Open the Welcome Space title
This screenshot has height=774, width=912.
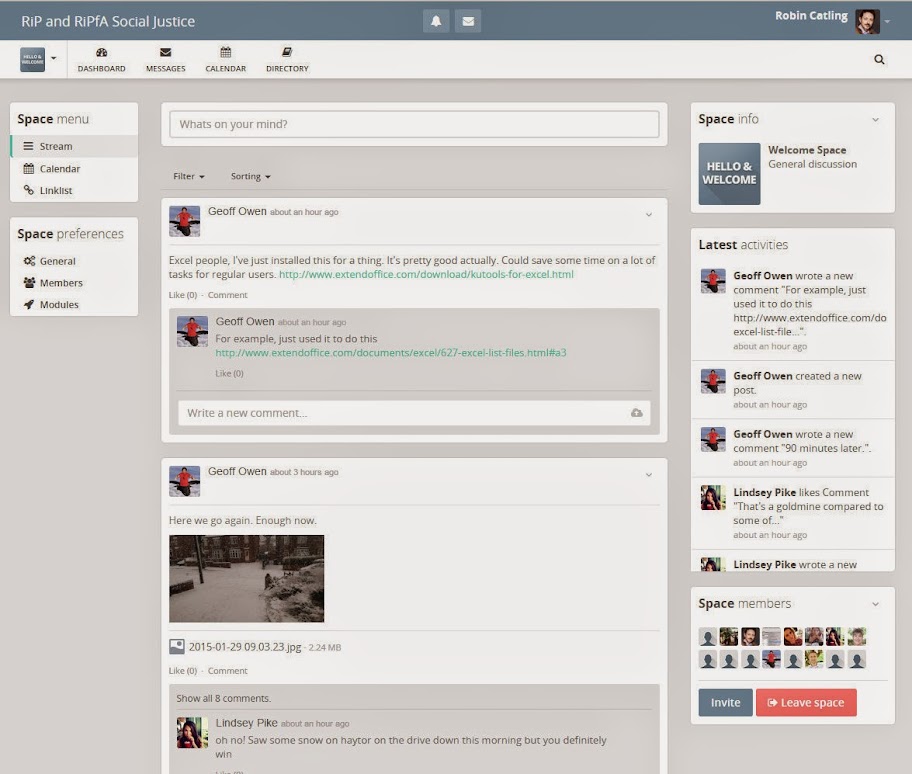click(807, 150)
